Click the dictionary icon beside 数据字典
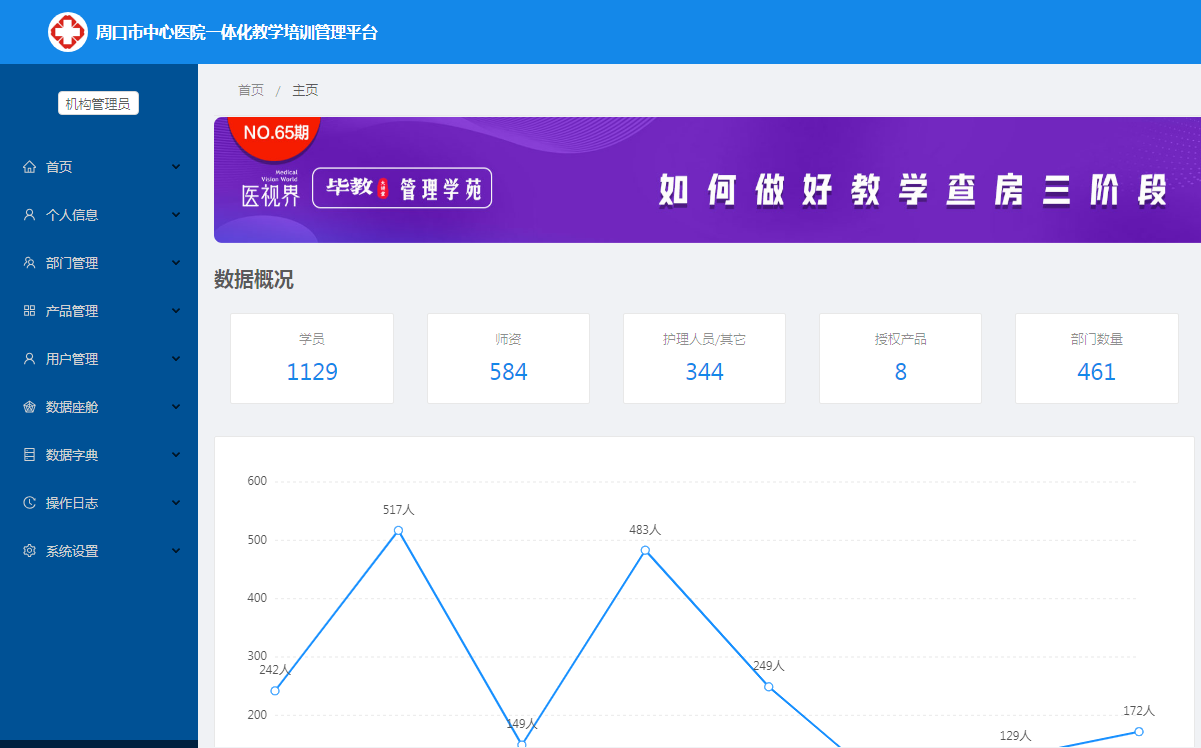Viewport: 1201px width, 748px height. 29,455
